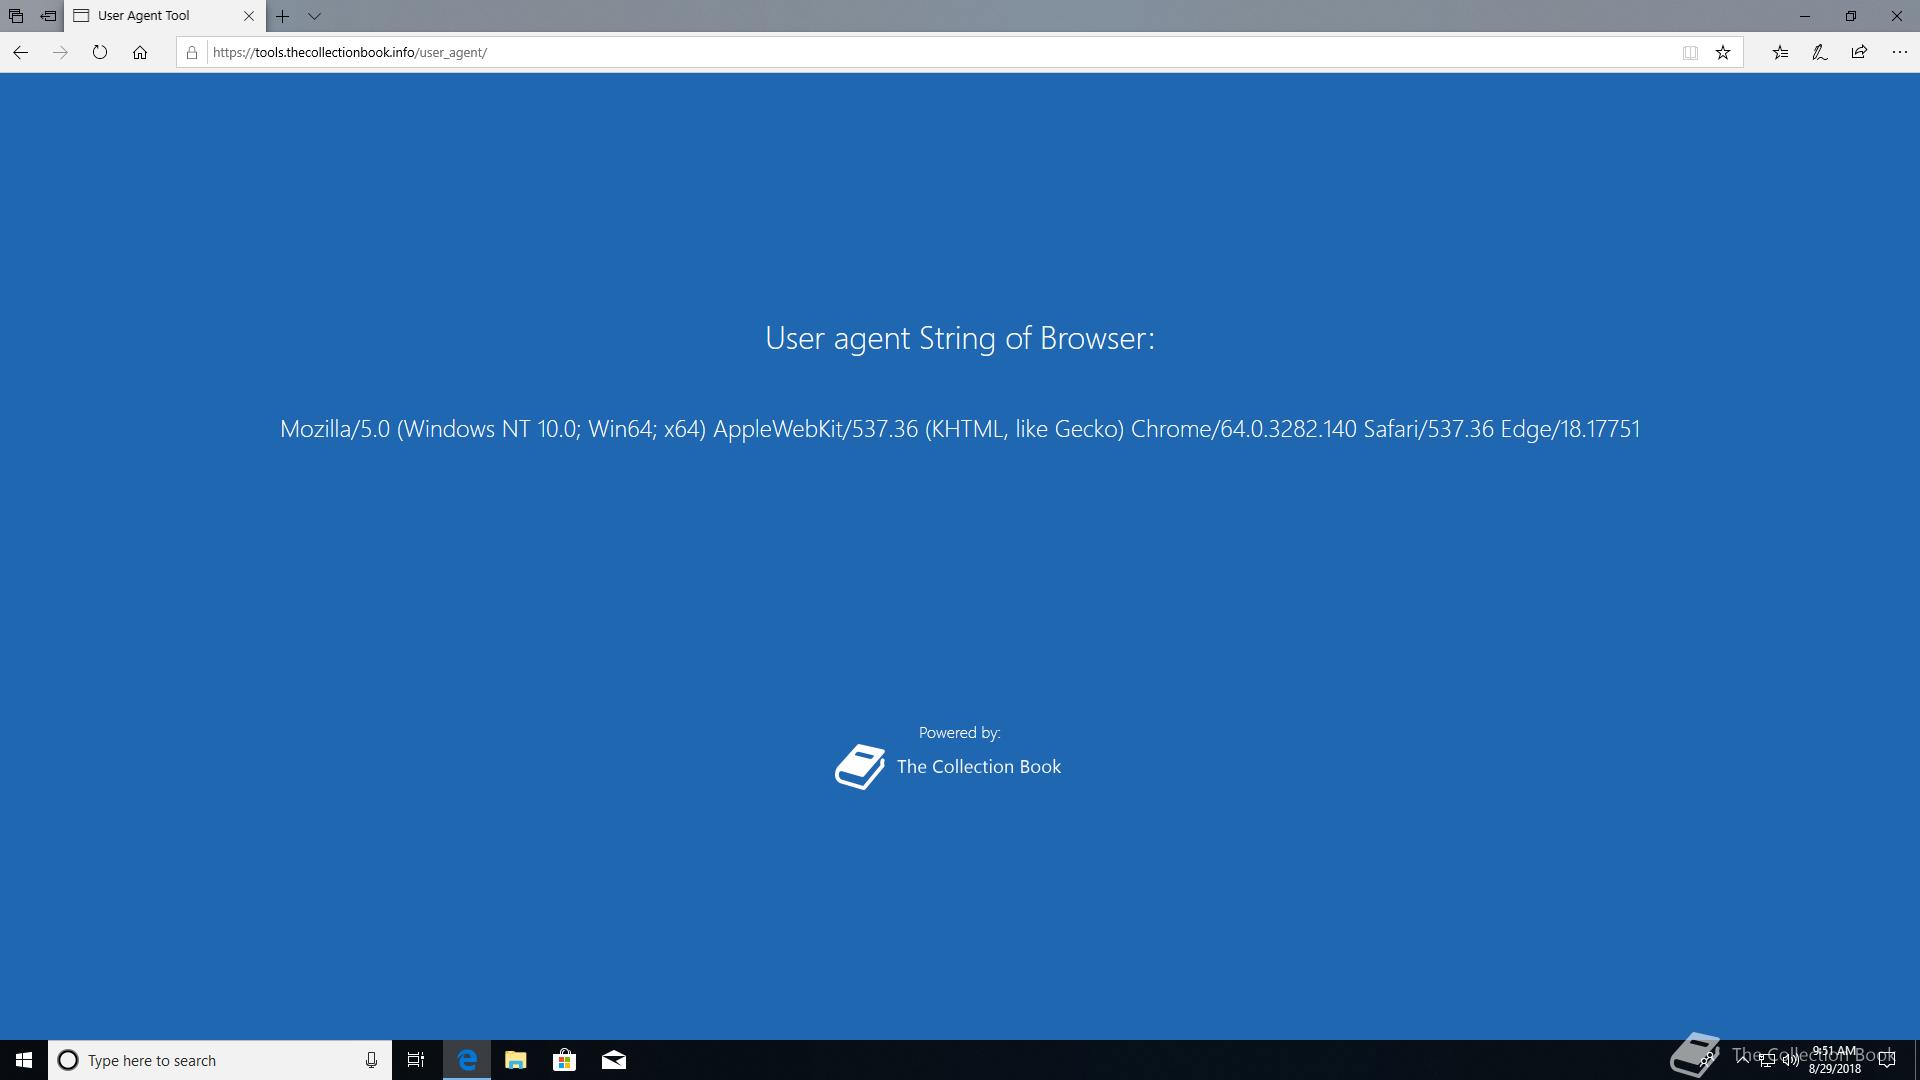Open Settings and more ellipsis menu
This screenshot has width=1920, height=1080.
point(1899,52)
